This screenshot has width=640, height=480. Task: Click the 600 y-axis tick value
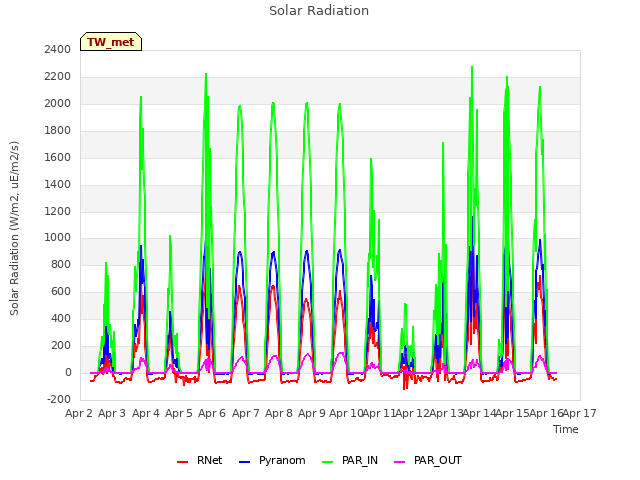[x=61, y=291]
